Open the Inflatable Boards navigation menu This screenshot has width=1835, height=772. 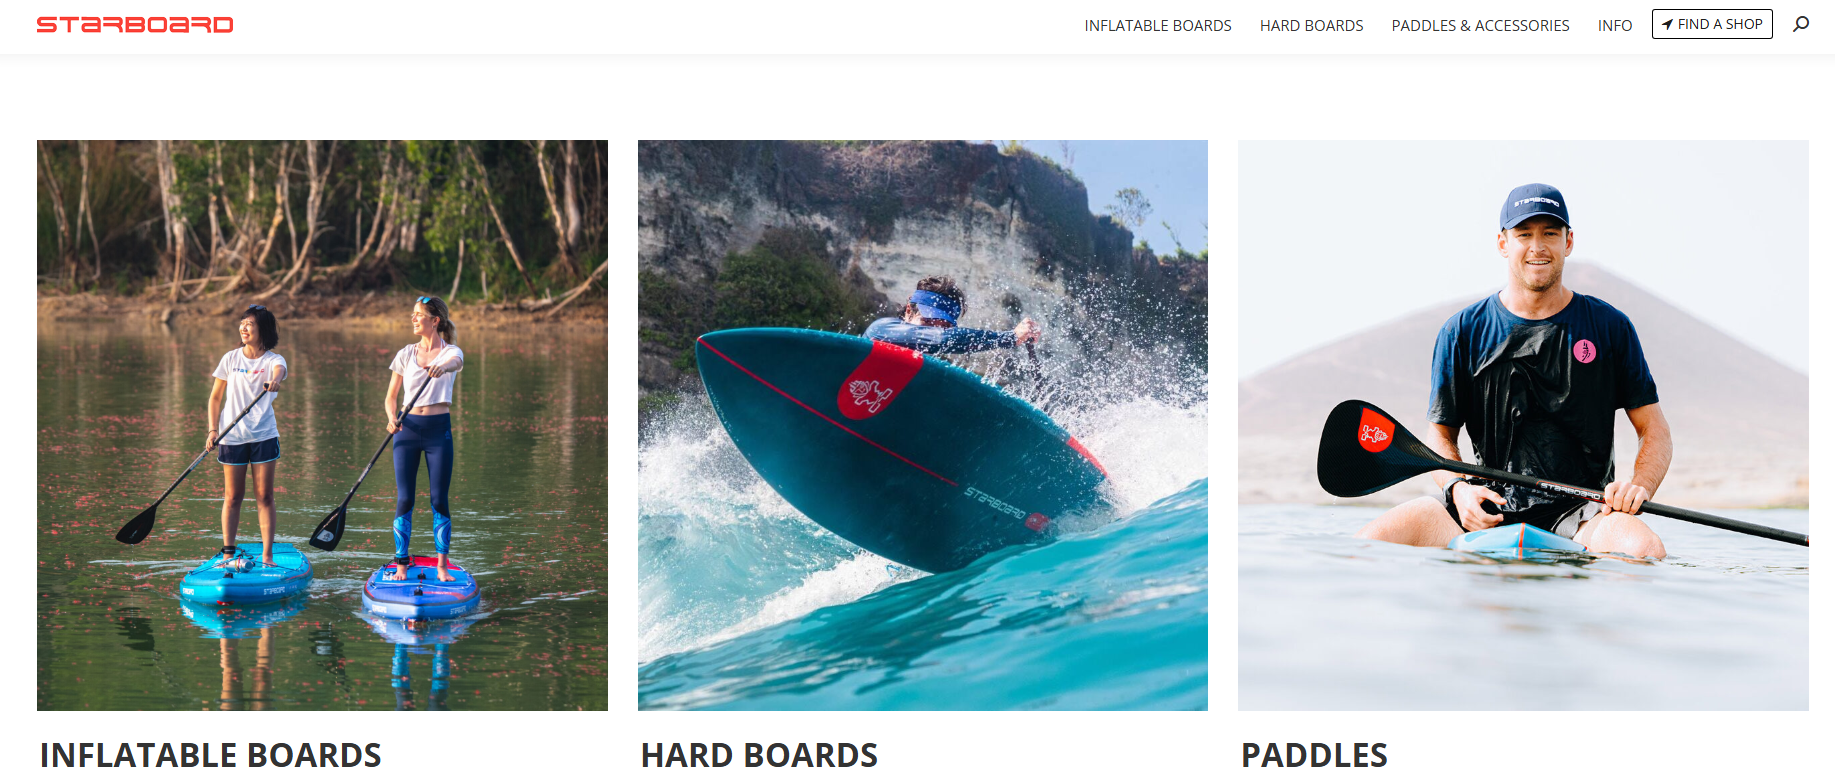point(1158,25)
